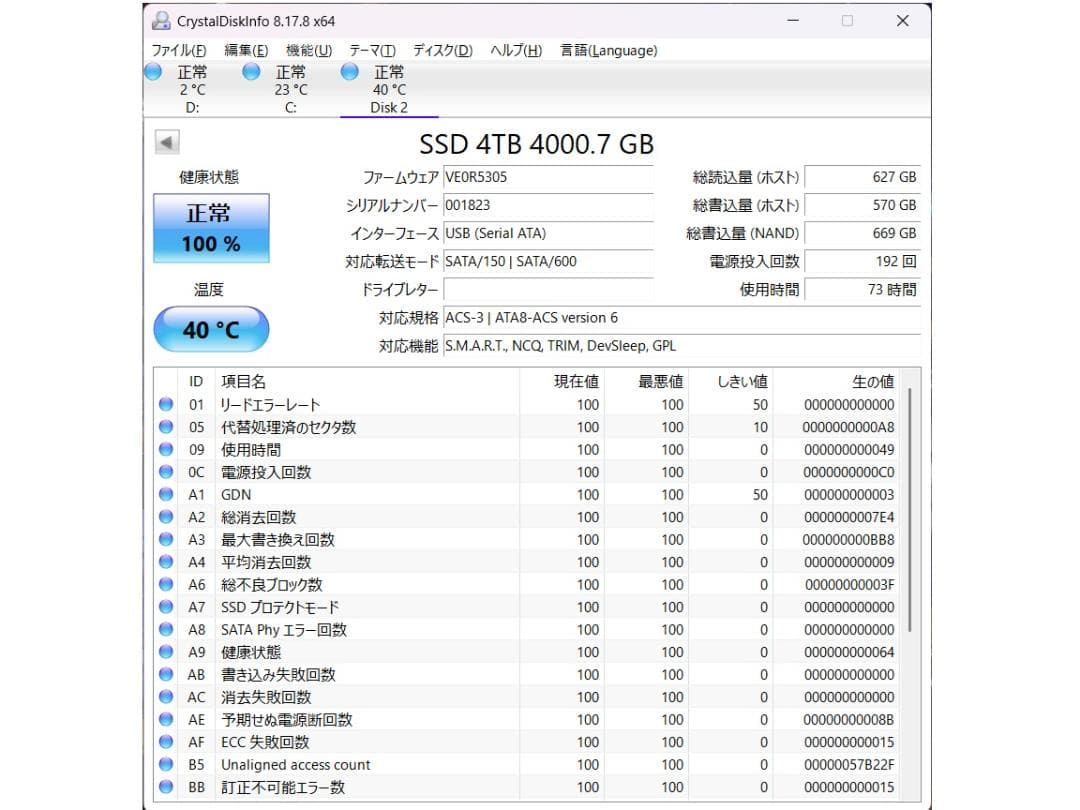The image size is (1080, 810).
Task: Click the CrystalDiskInfo app icon in title bar
Action: 161,21
